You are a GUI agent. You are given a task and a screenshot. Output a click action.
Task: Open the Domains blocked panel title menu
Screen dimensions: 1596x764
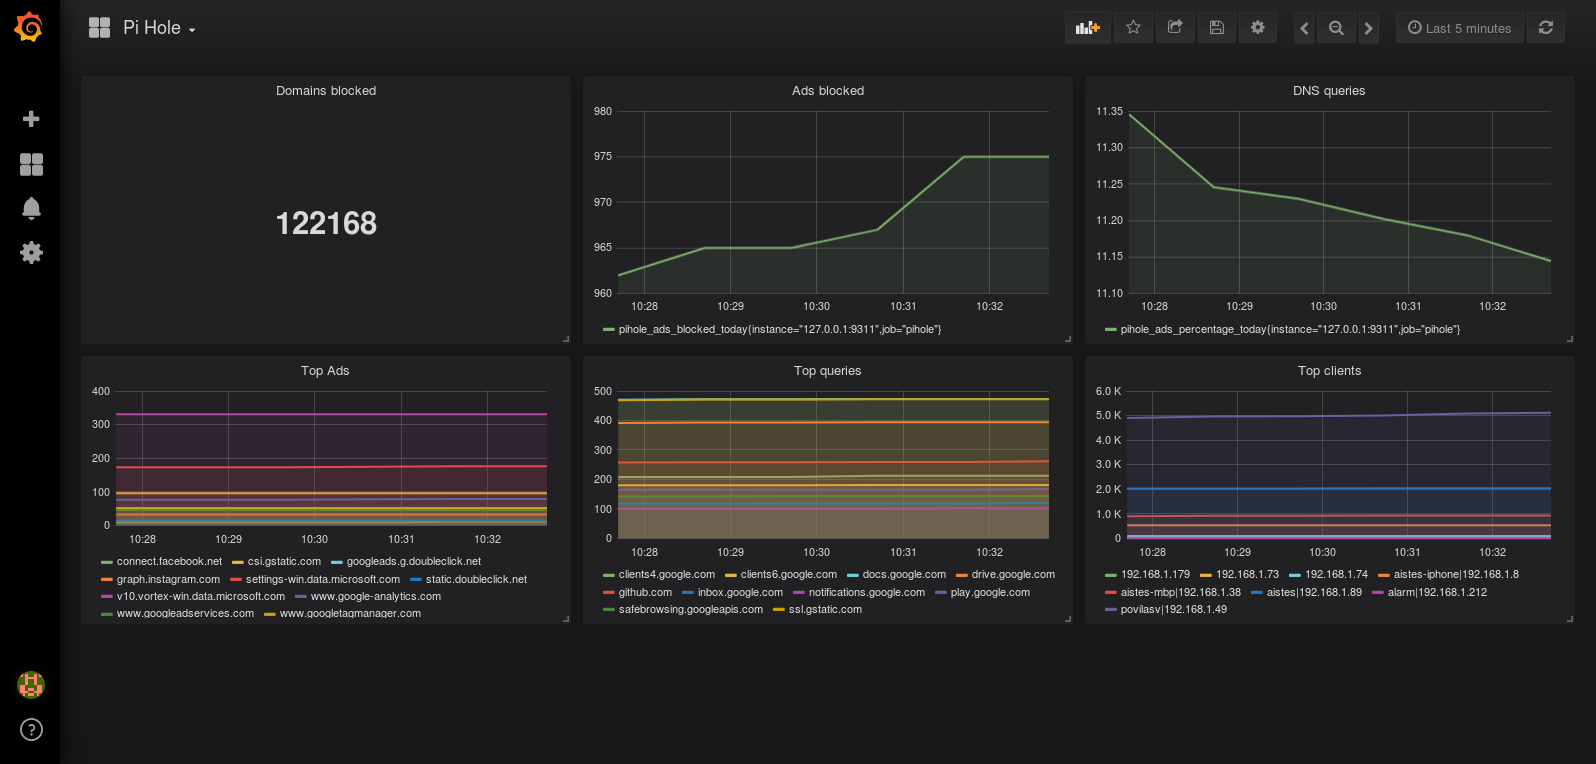coord(326,91)
